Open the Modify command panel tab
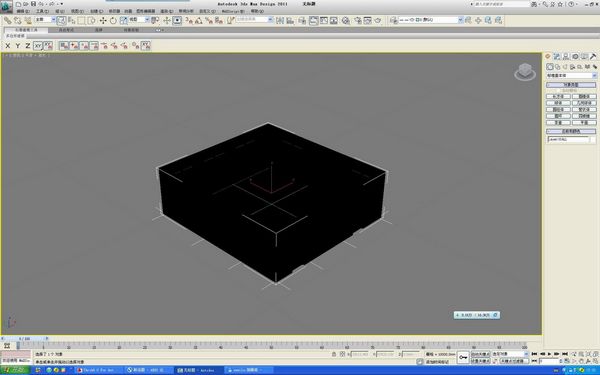 pos(557,56)
